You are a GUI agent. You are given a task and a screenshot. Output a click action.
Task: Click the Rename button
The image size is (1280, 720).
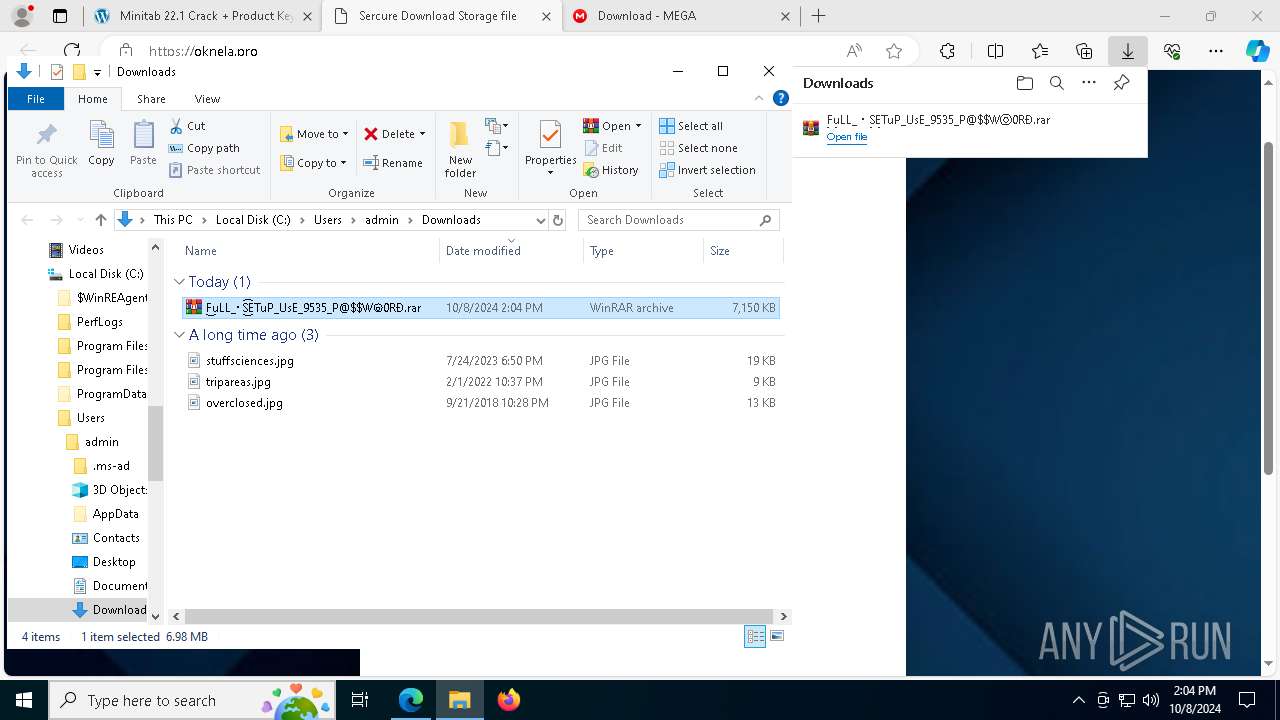(x=393, y=163)
